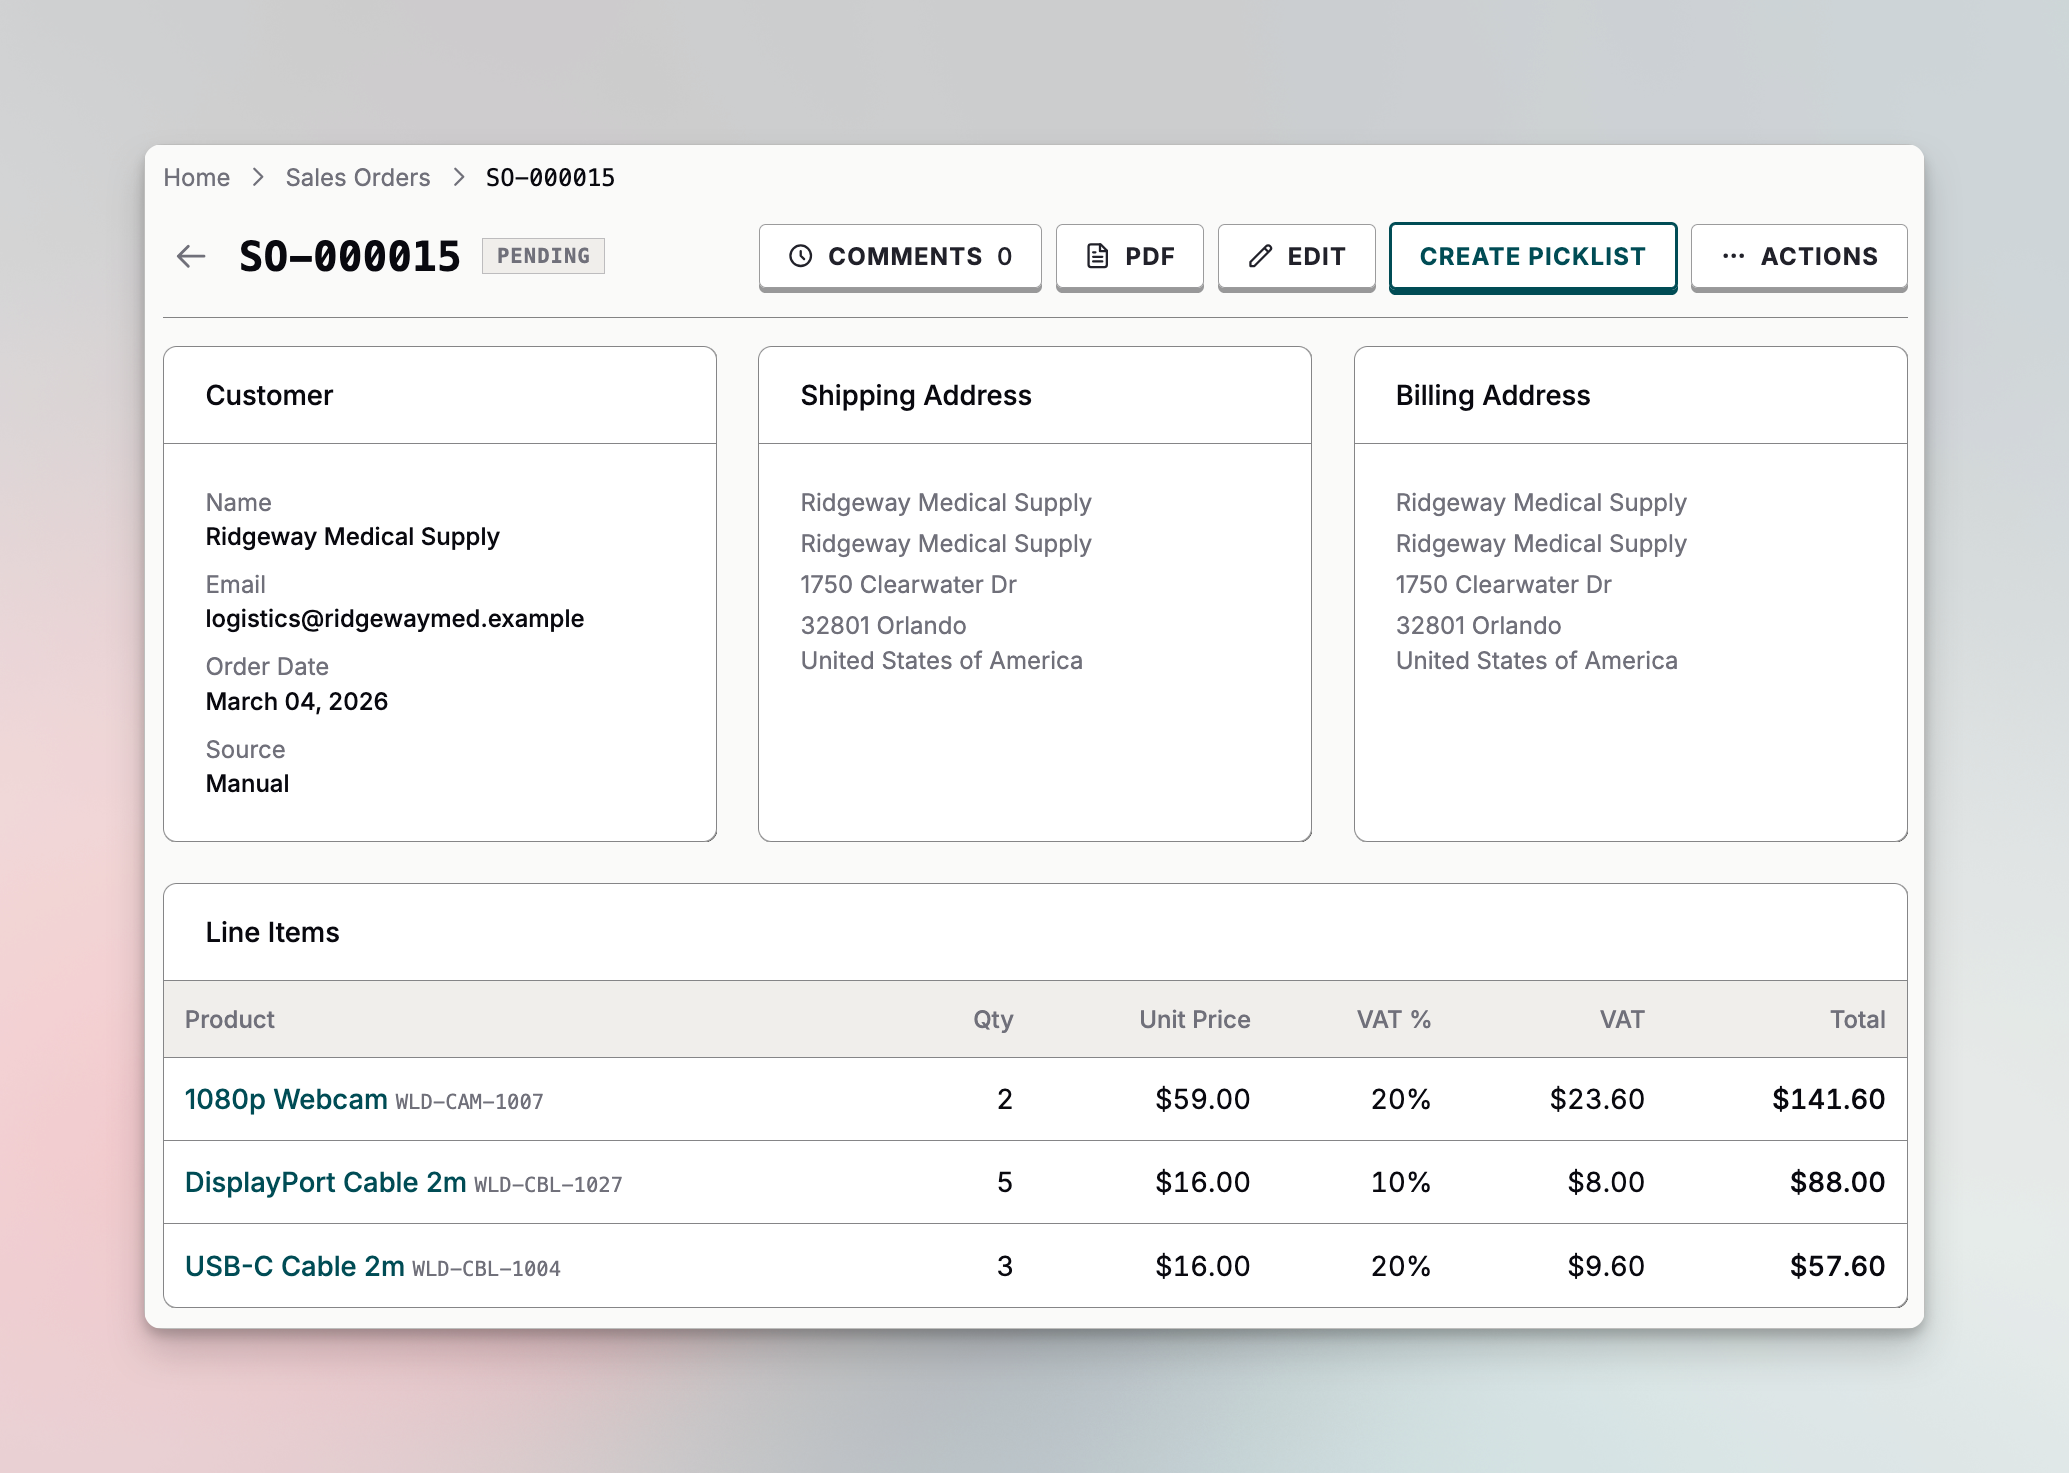Image resolution: width=2069 pixels, height=1473 pixels.
Task: Open the DisplayPort Cable 2m product
Action: pyautogui.click(x=325, y=1182)
